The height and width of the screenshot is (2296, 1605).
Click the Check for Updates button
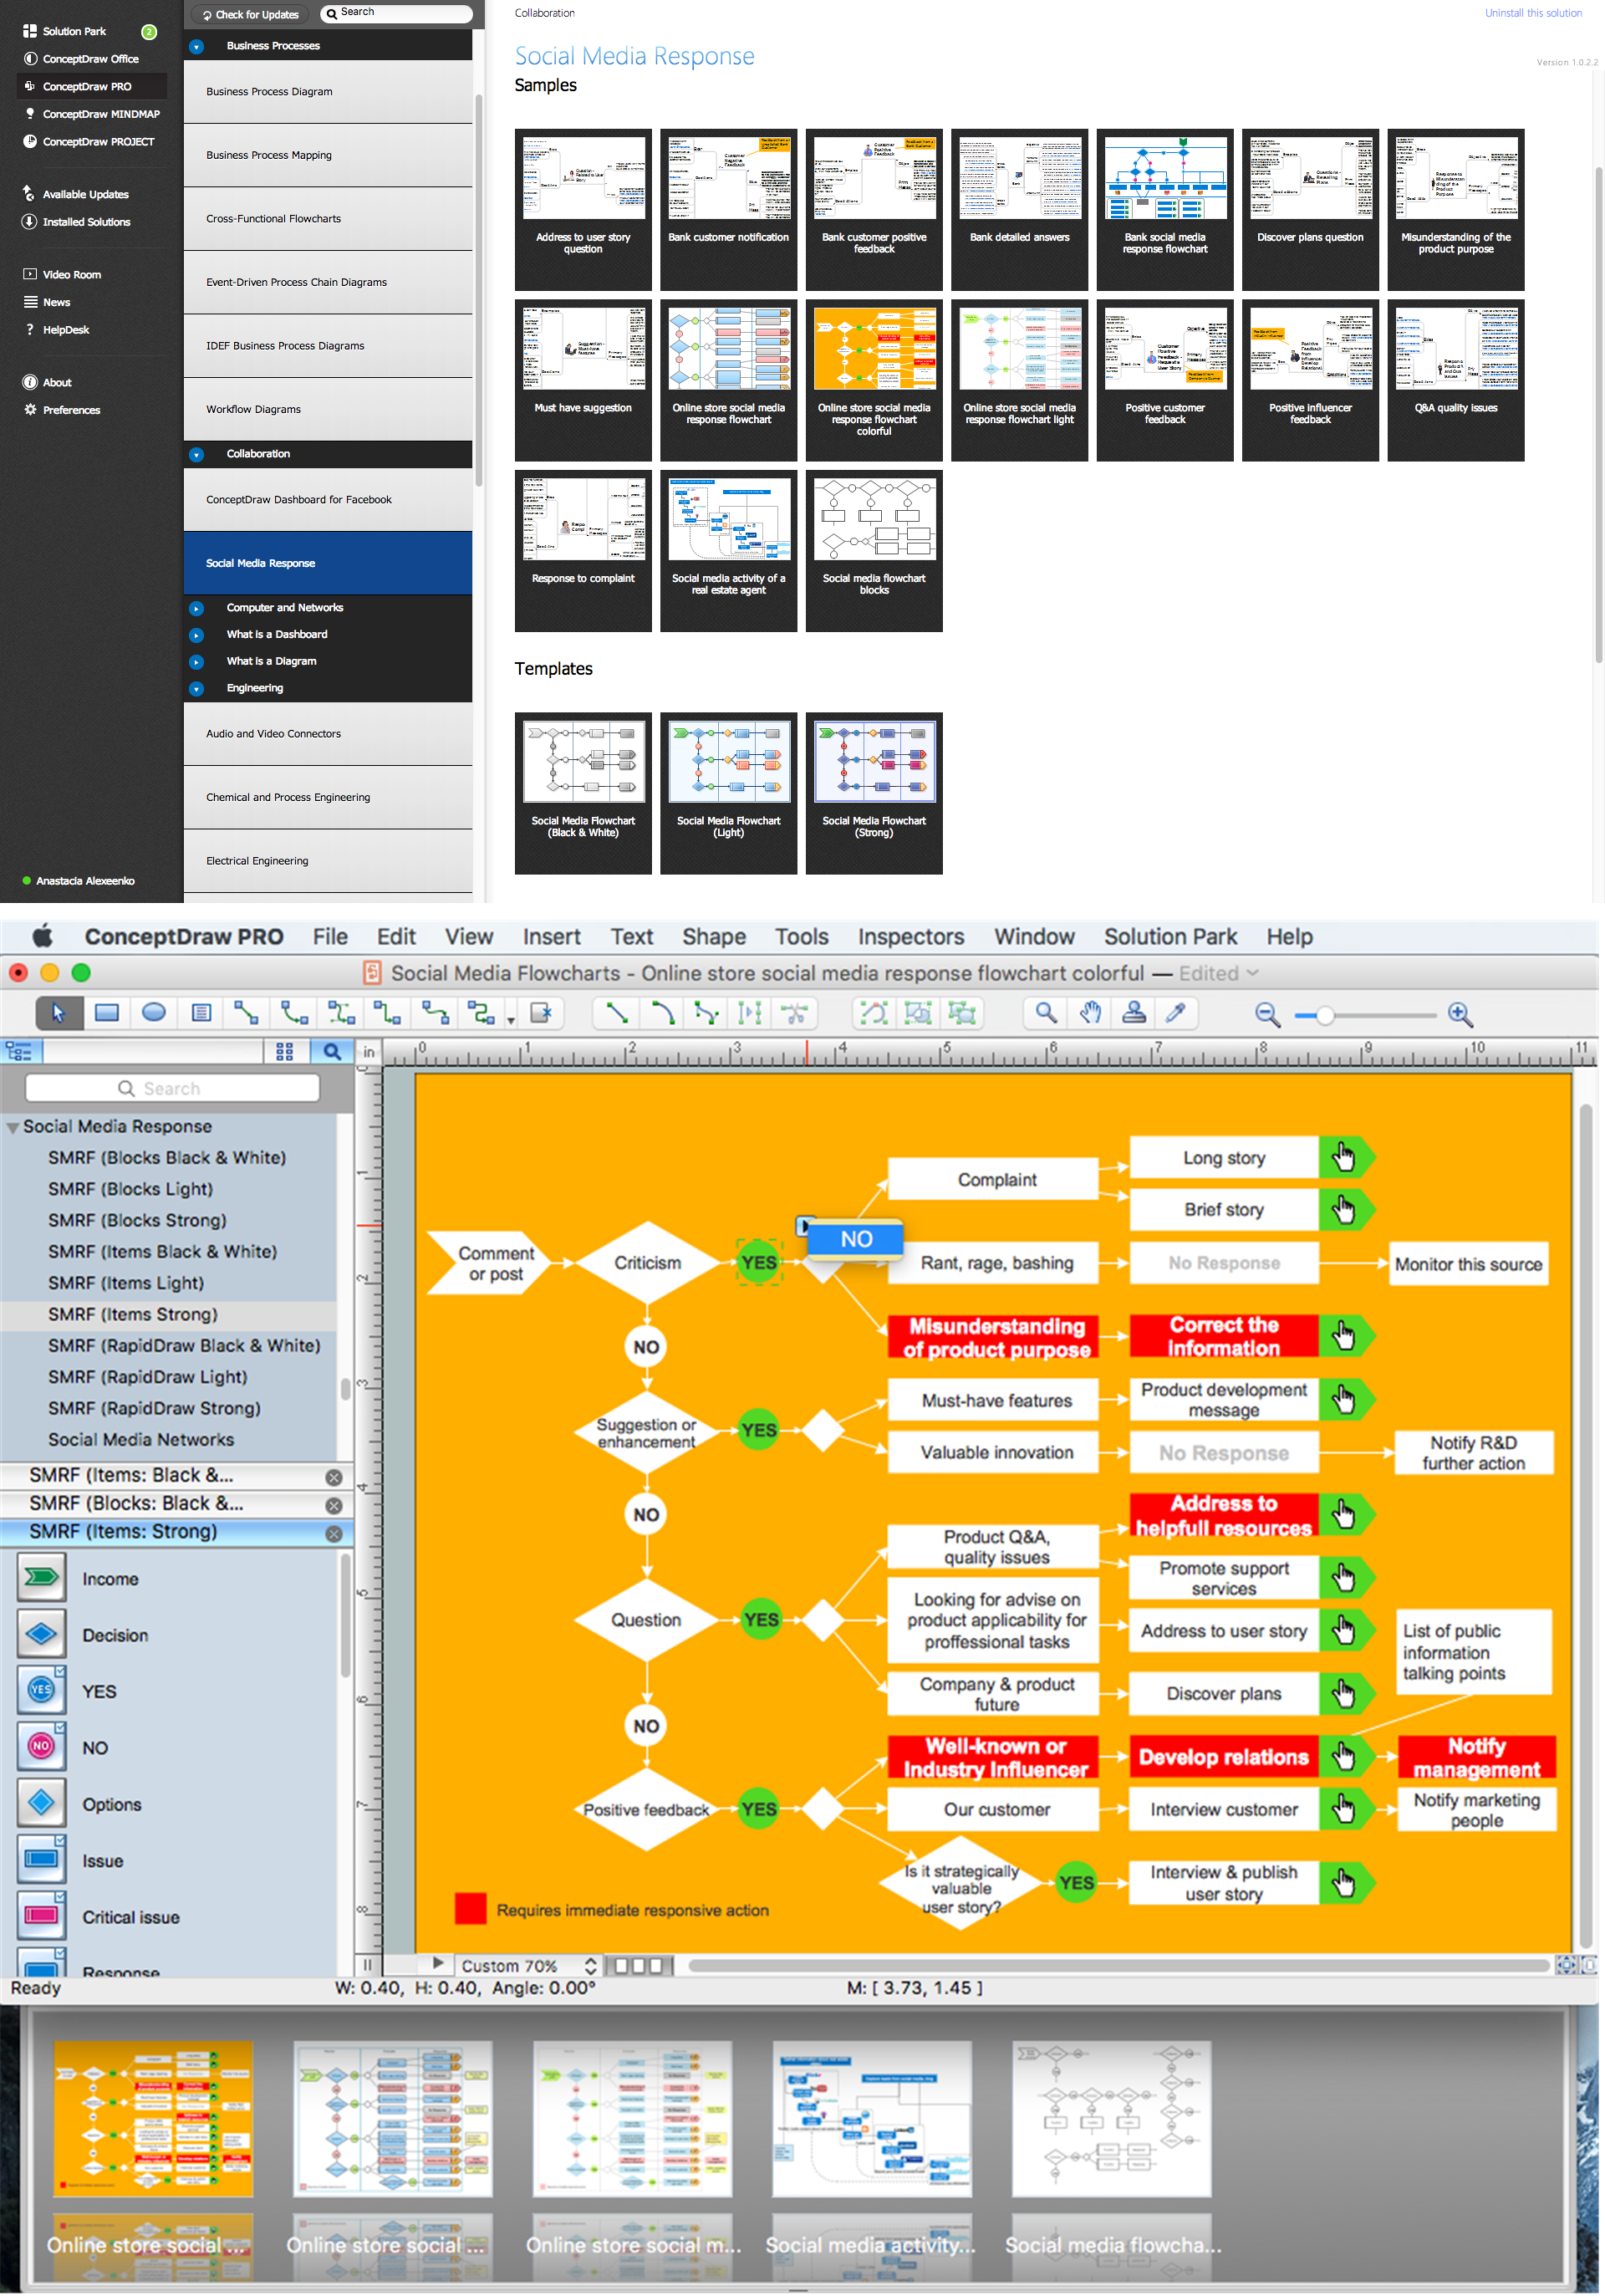pos(253,14)
